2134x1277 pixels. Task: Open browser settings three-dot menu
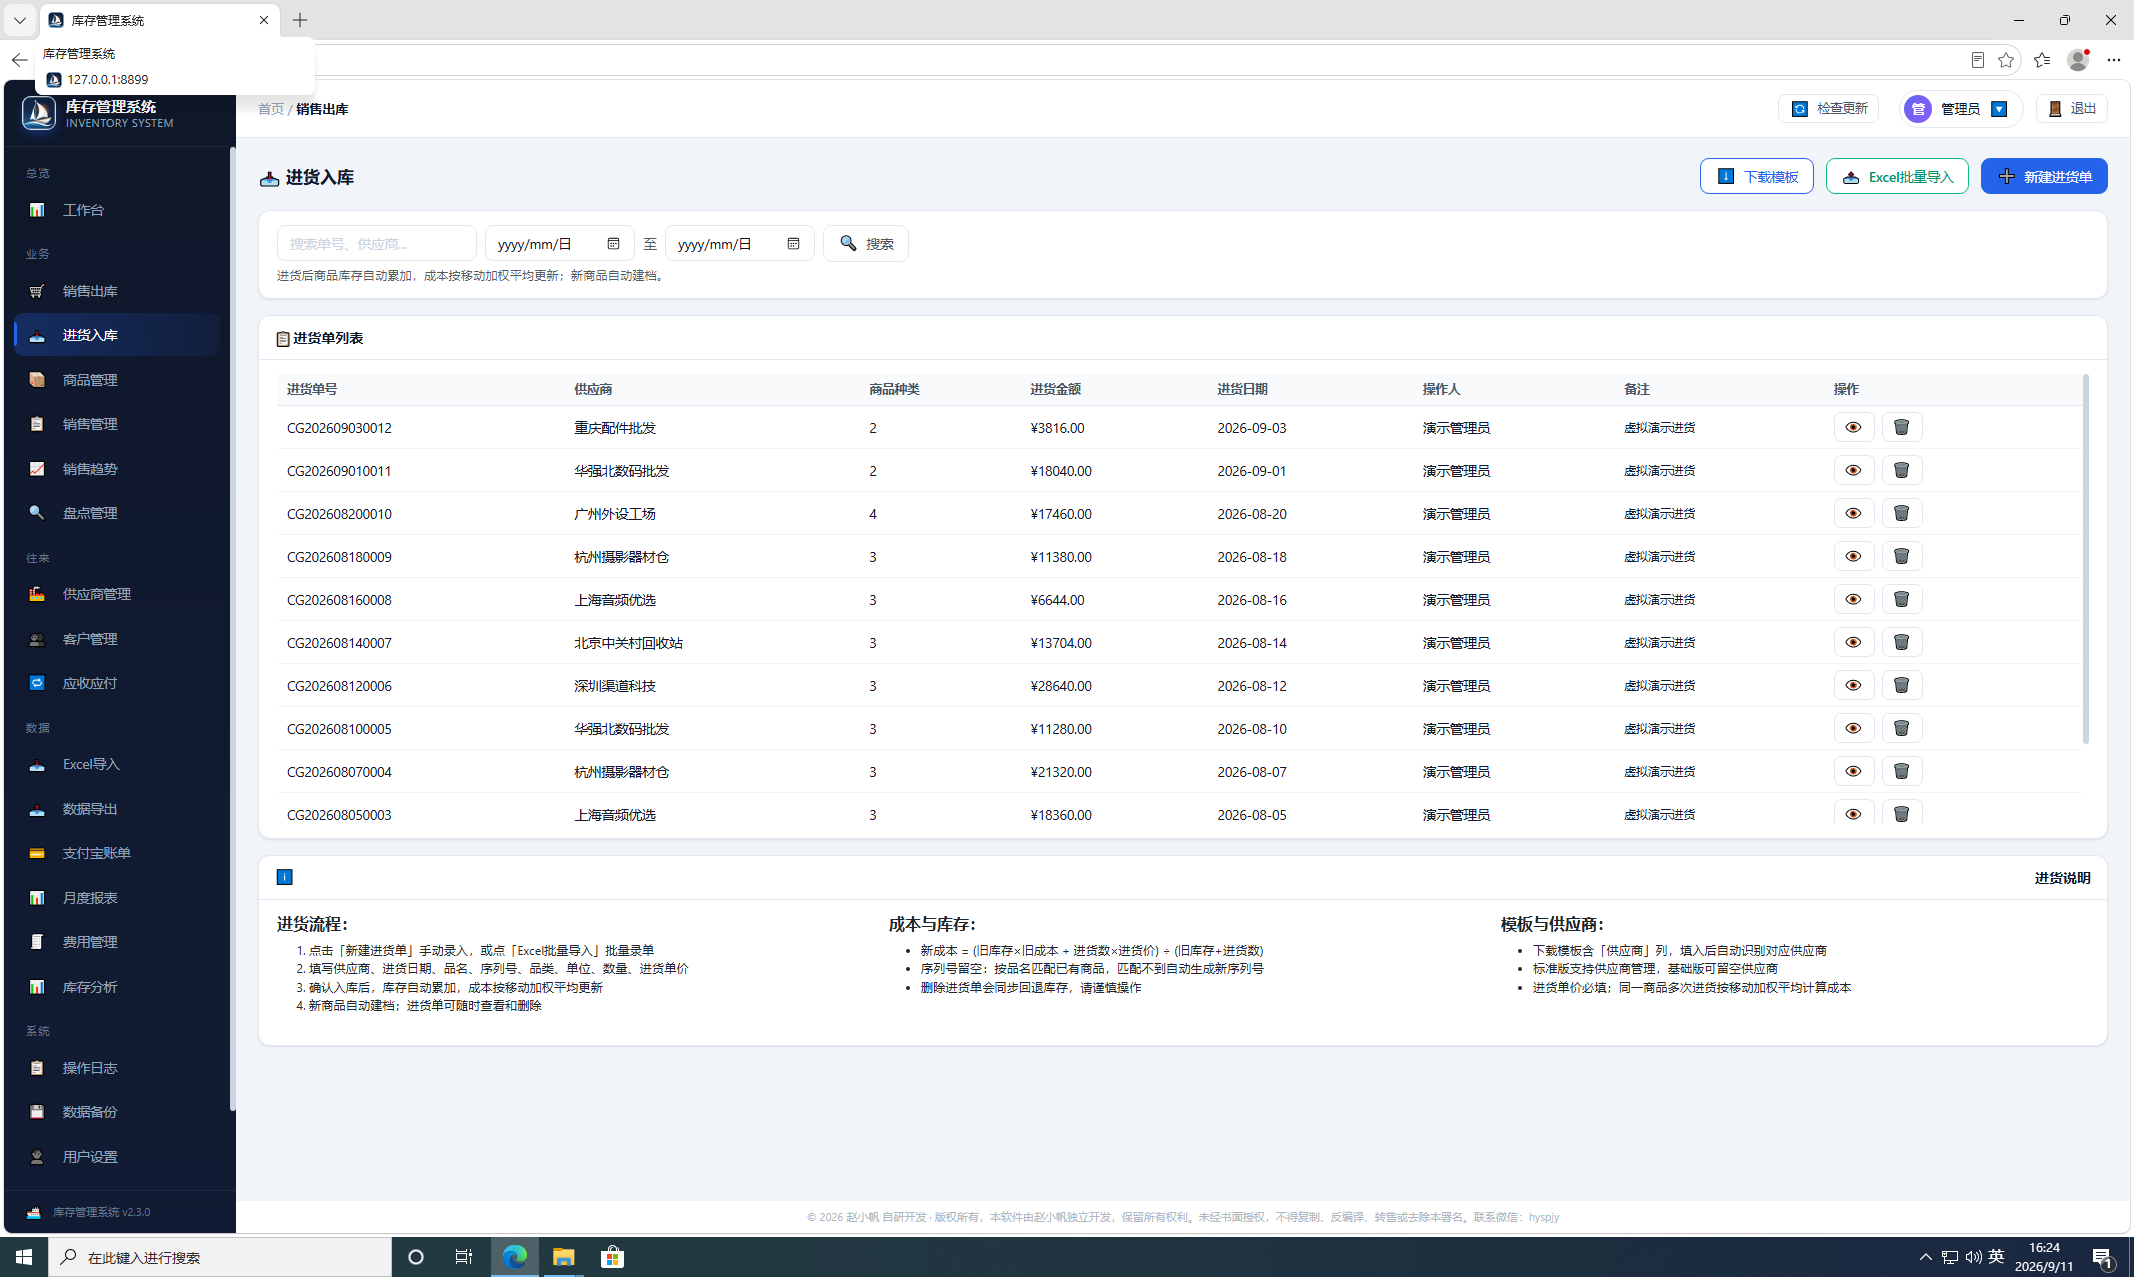point(2113,60)
